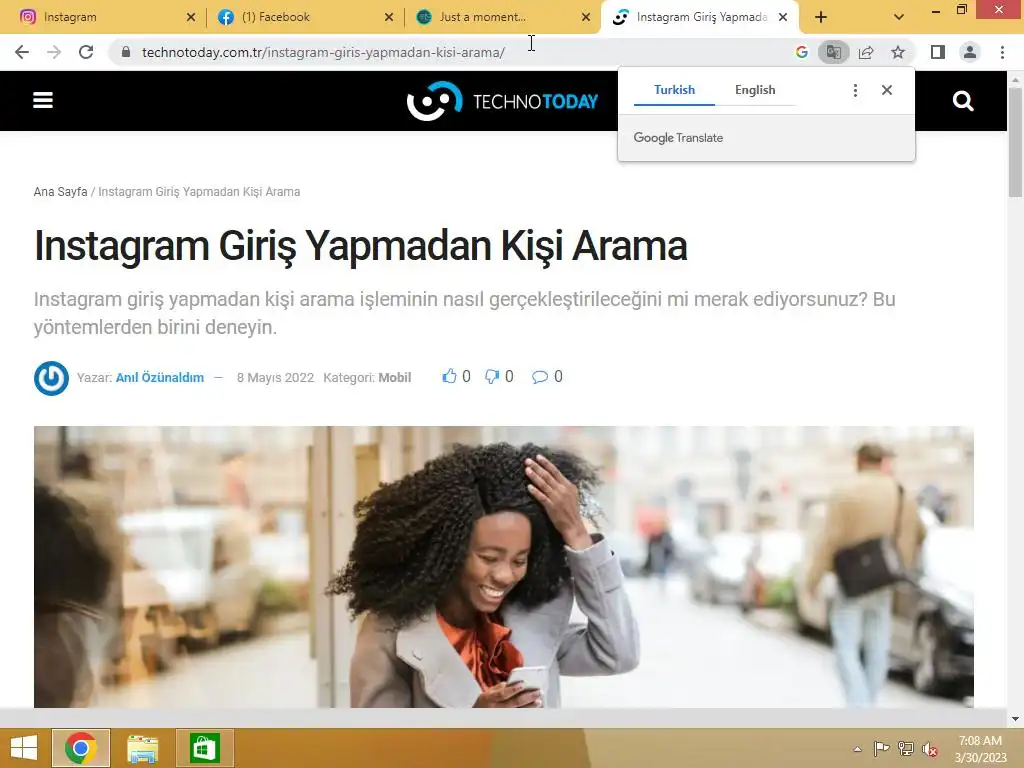This screenshot has width=1024, height=768.
Task: Show hidden system tray icons
Action: click(x=857, y=749)
